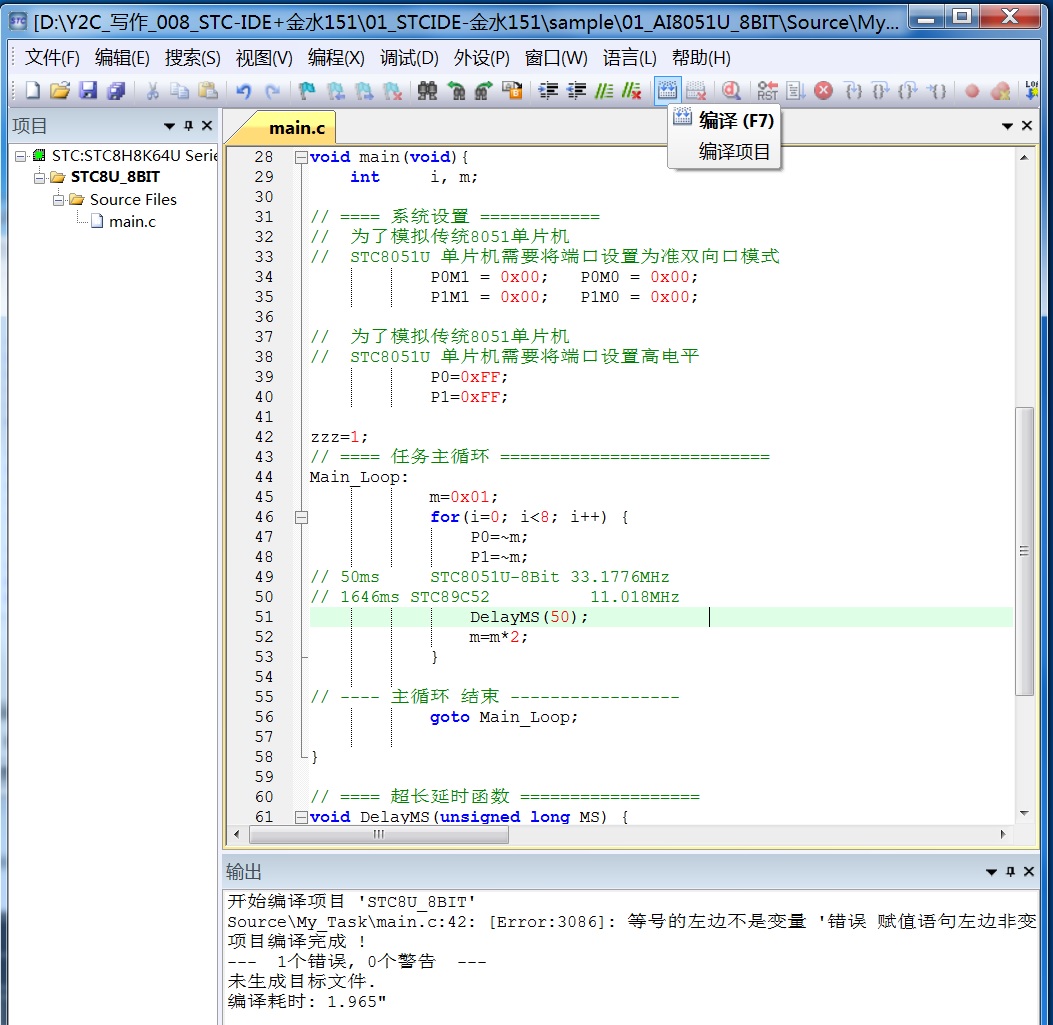Open the 语言(L) menu
The width and height of the screenshot is (1053, 1025).
[629, 58]
